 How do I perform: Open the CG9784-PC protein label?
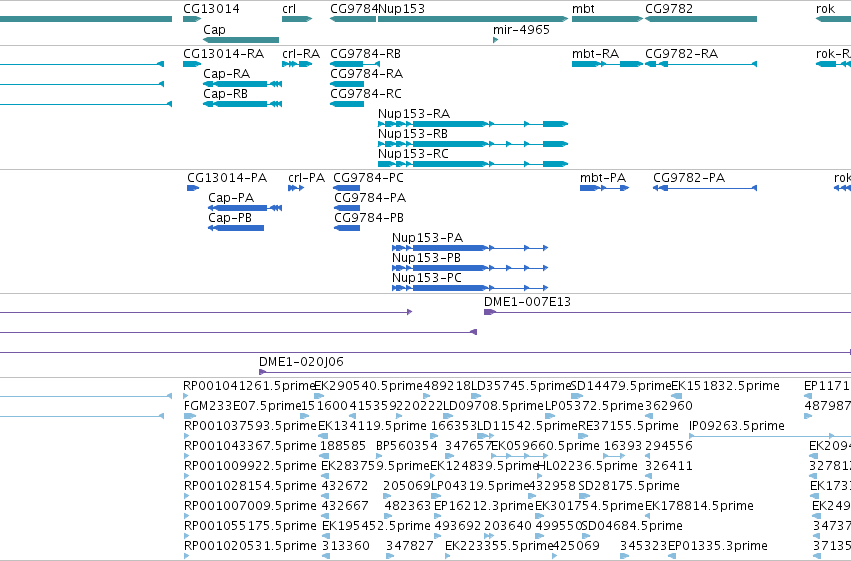pyautogui.click(x=368, y=178)
